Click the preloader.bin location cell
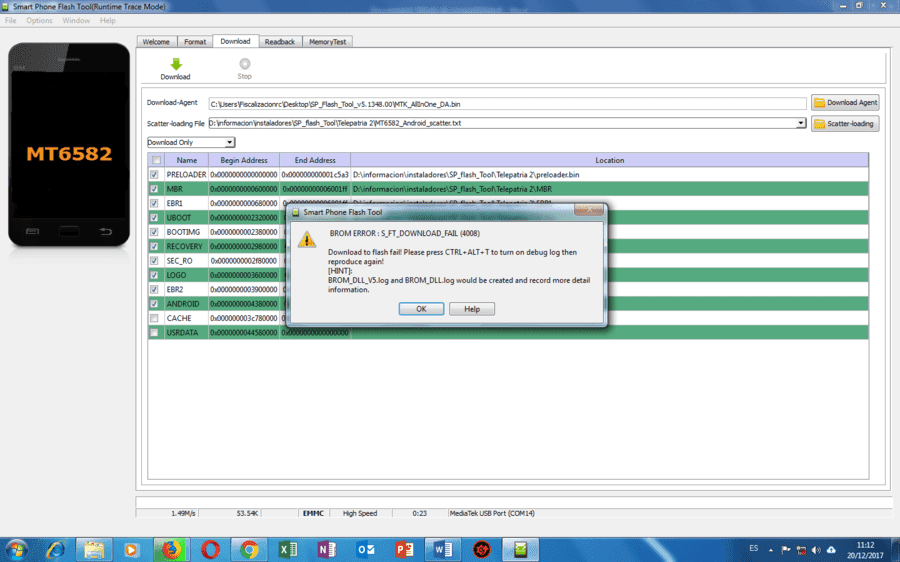 [x=610, y=175]
